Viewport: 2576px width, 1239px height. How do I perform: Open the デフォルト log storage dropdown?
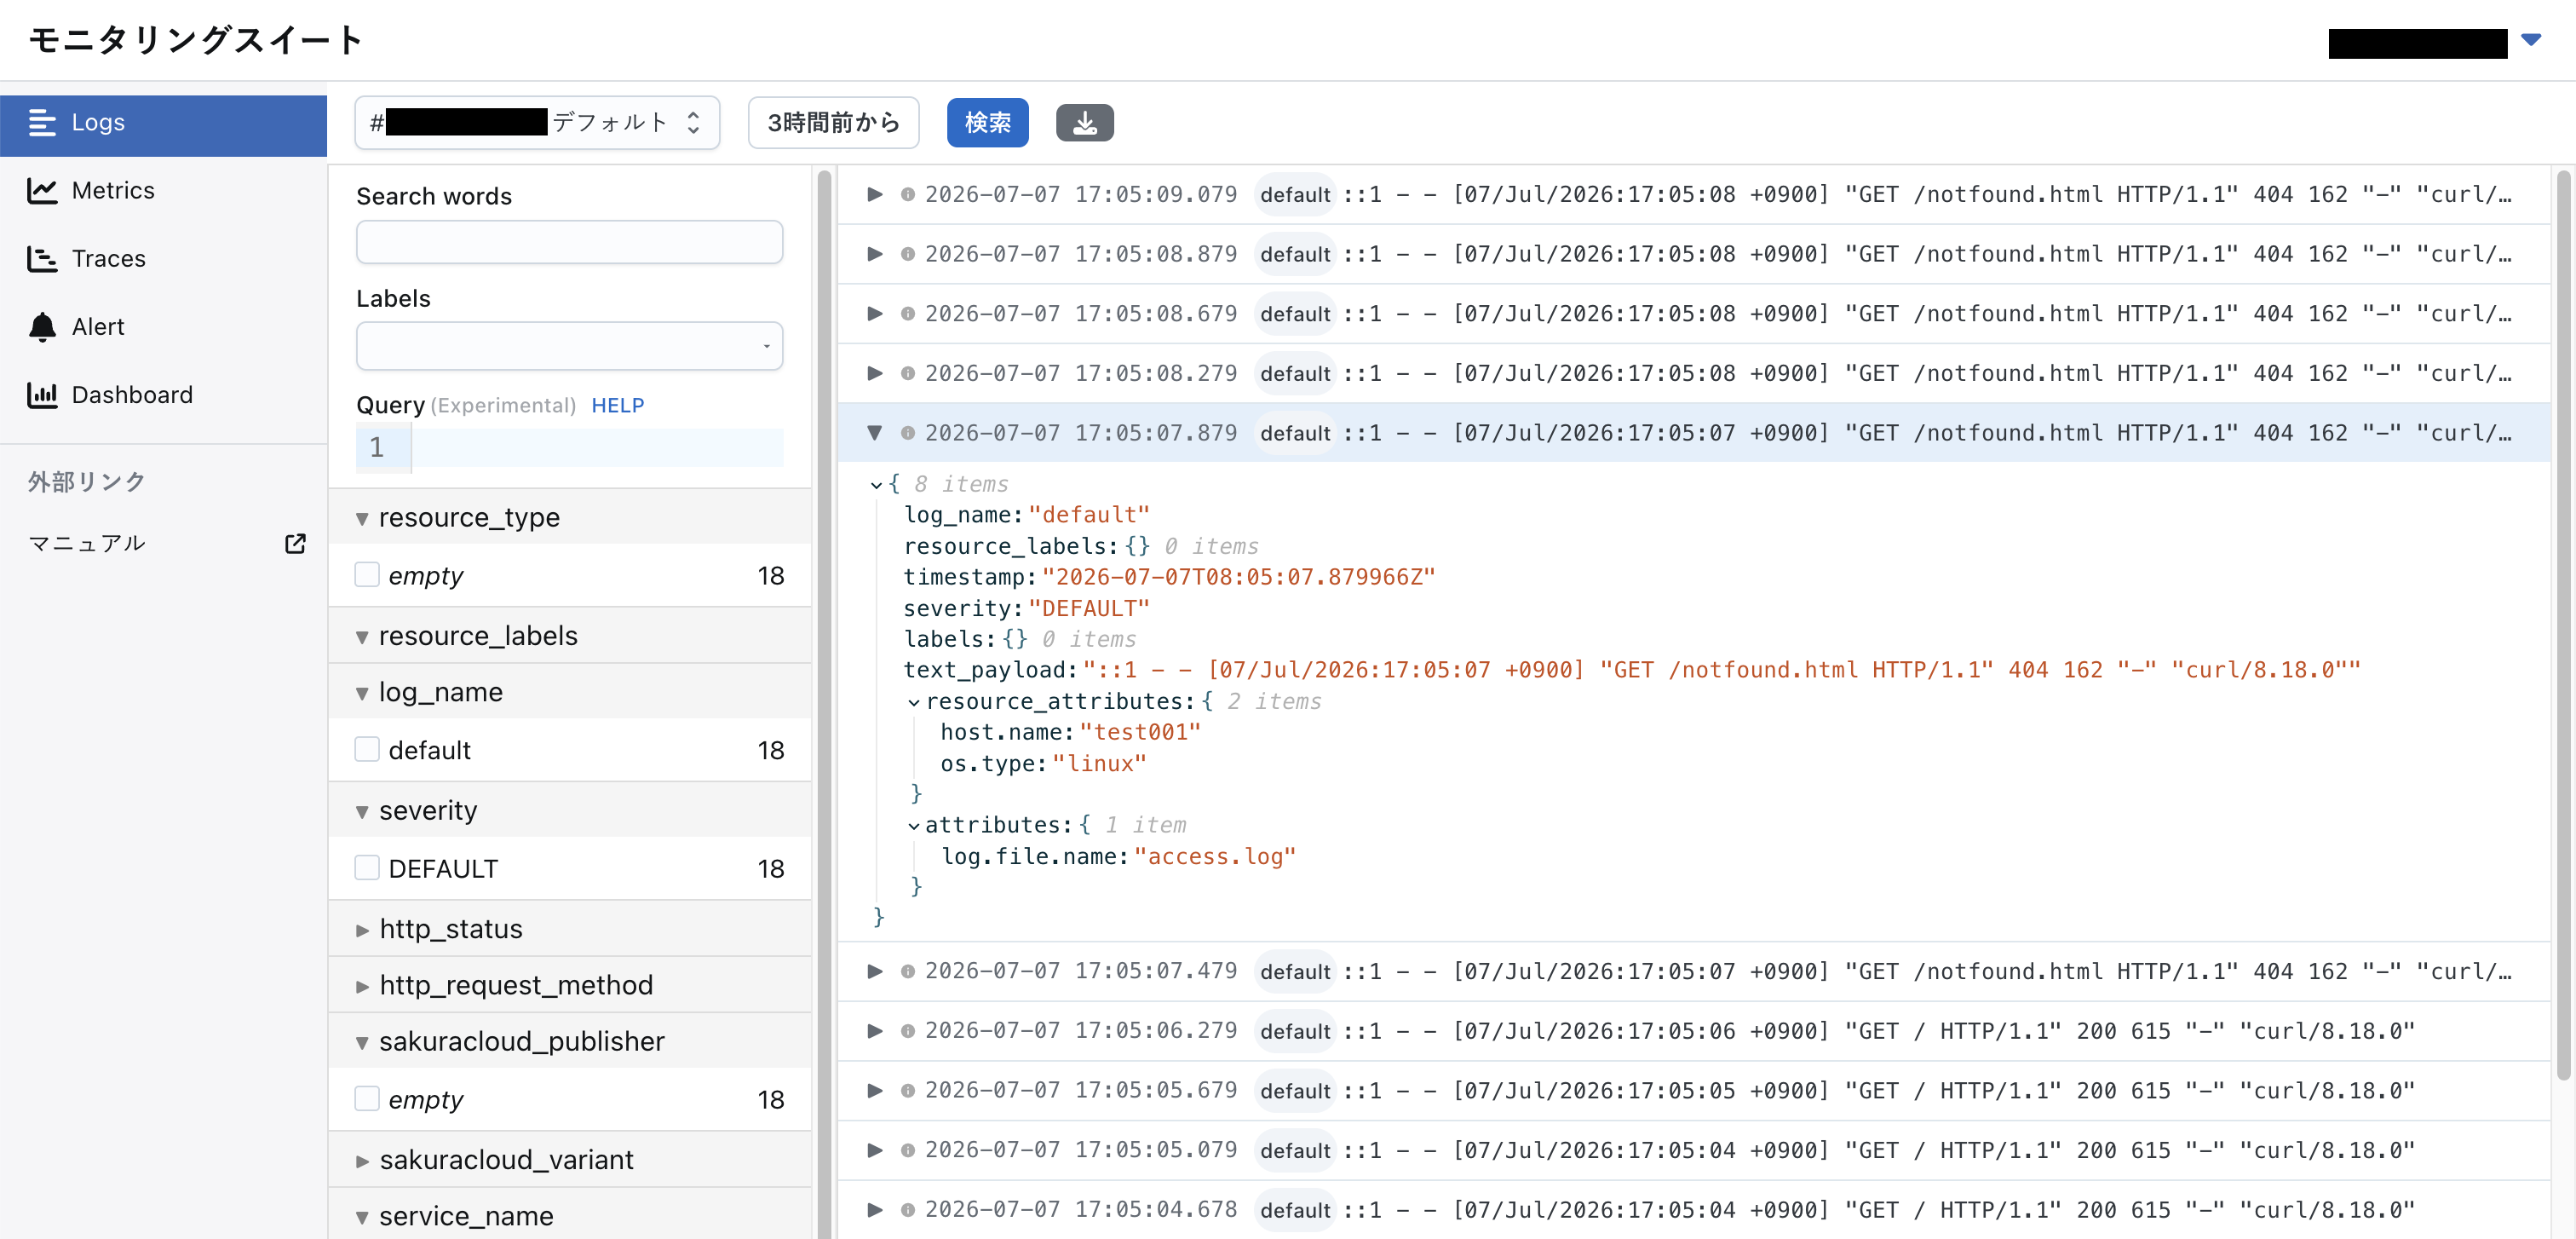tap(537, 123)
